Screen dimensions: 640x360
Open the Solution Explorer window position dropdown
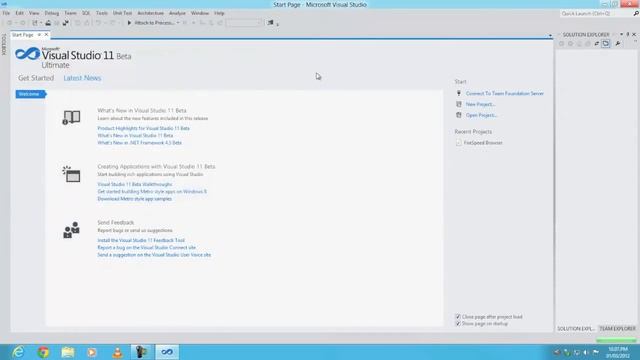pos(621,35)
